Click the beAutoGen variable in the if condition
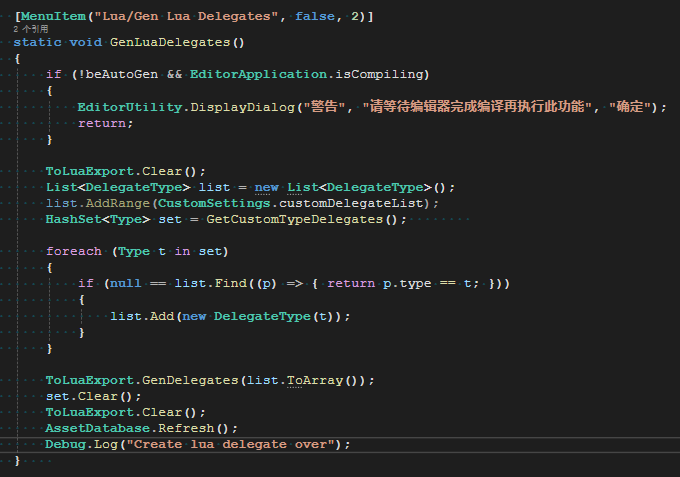Viewport: 680px width, 477px height. pyautogui.click(x=123, y=75)
